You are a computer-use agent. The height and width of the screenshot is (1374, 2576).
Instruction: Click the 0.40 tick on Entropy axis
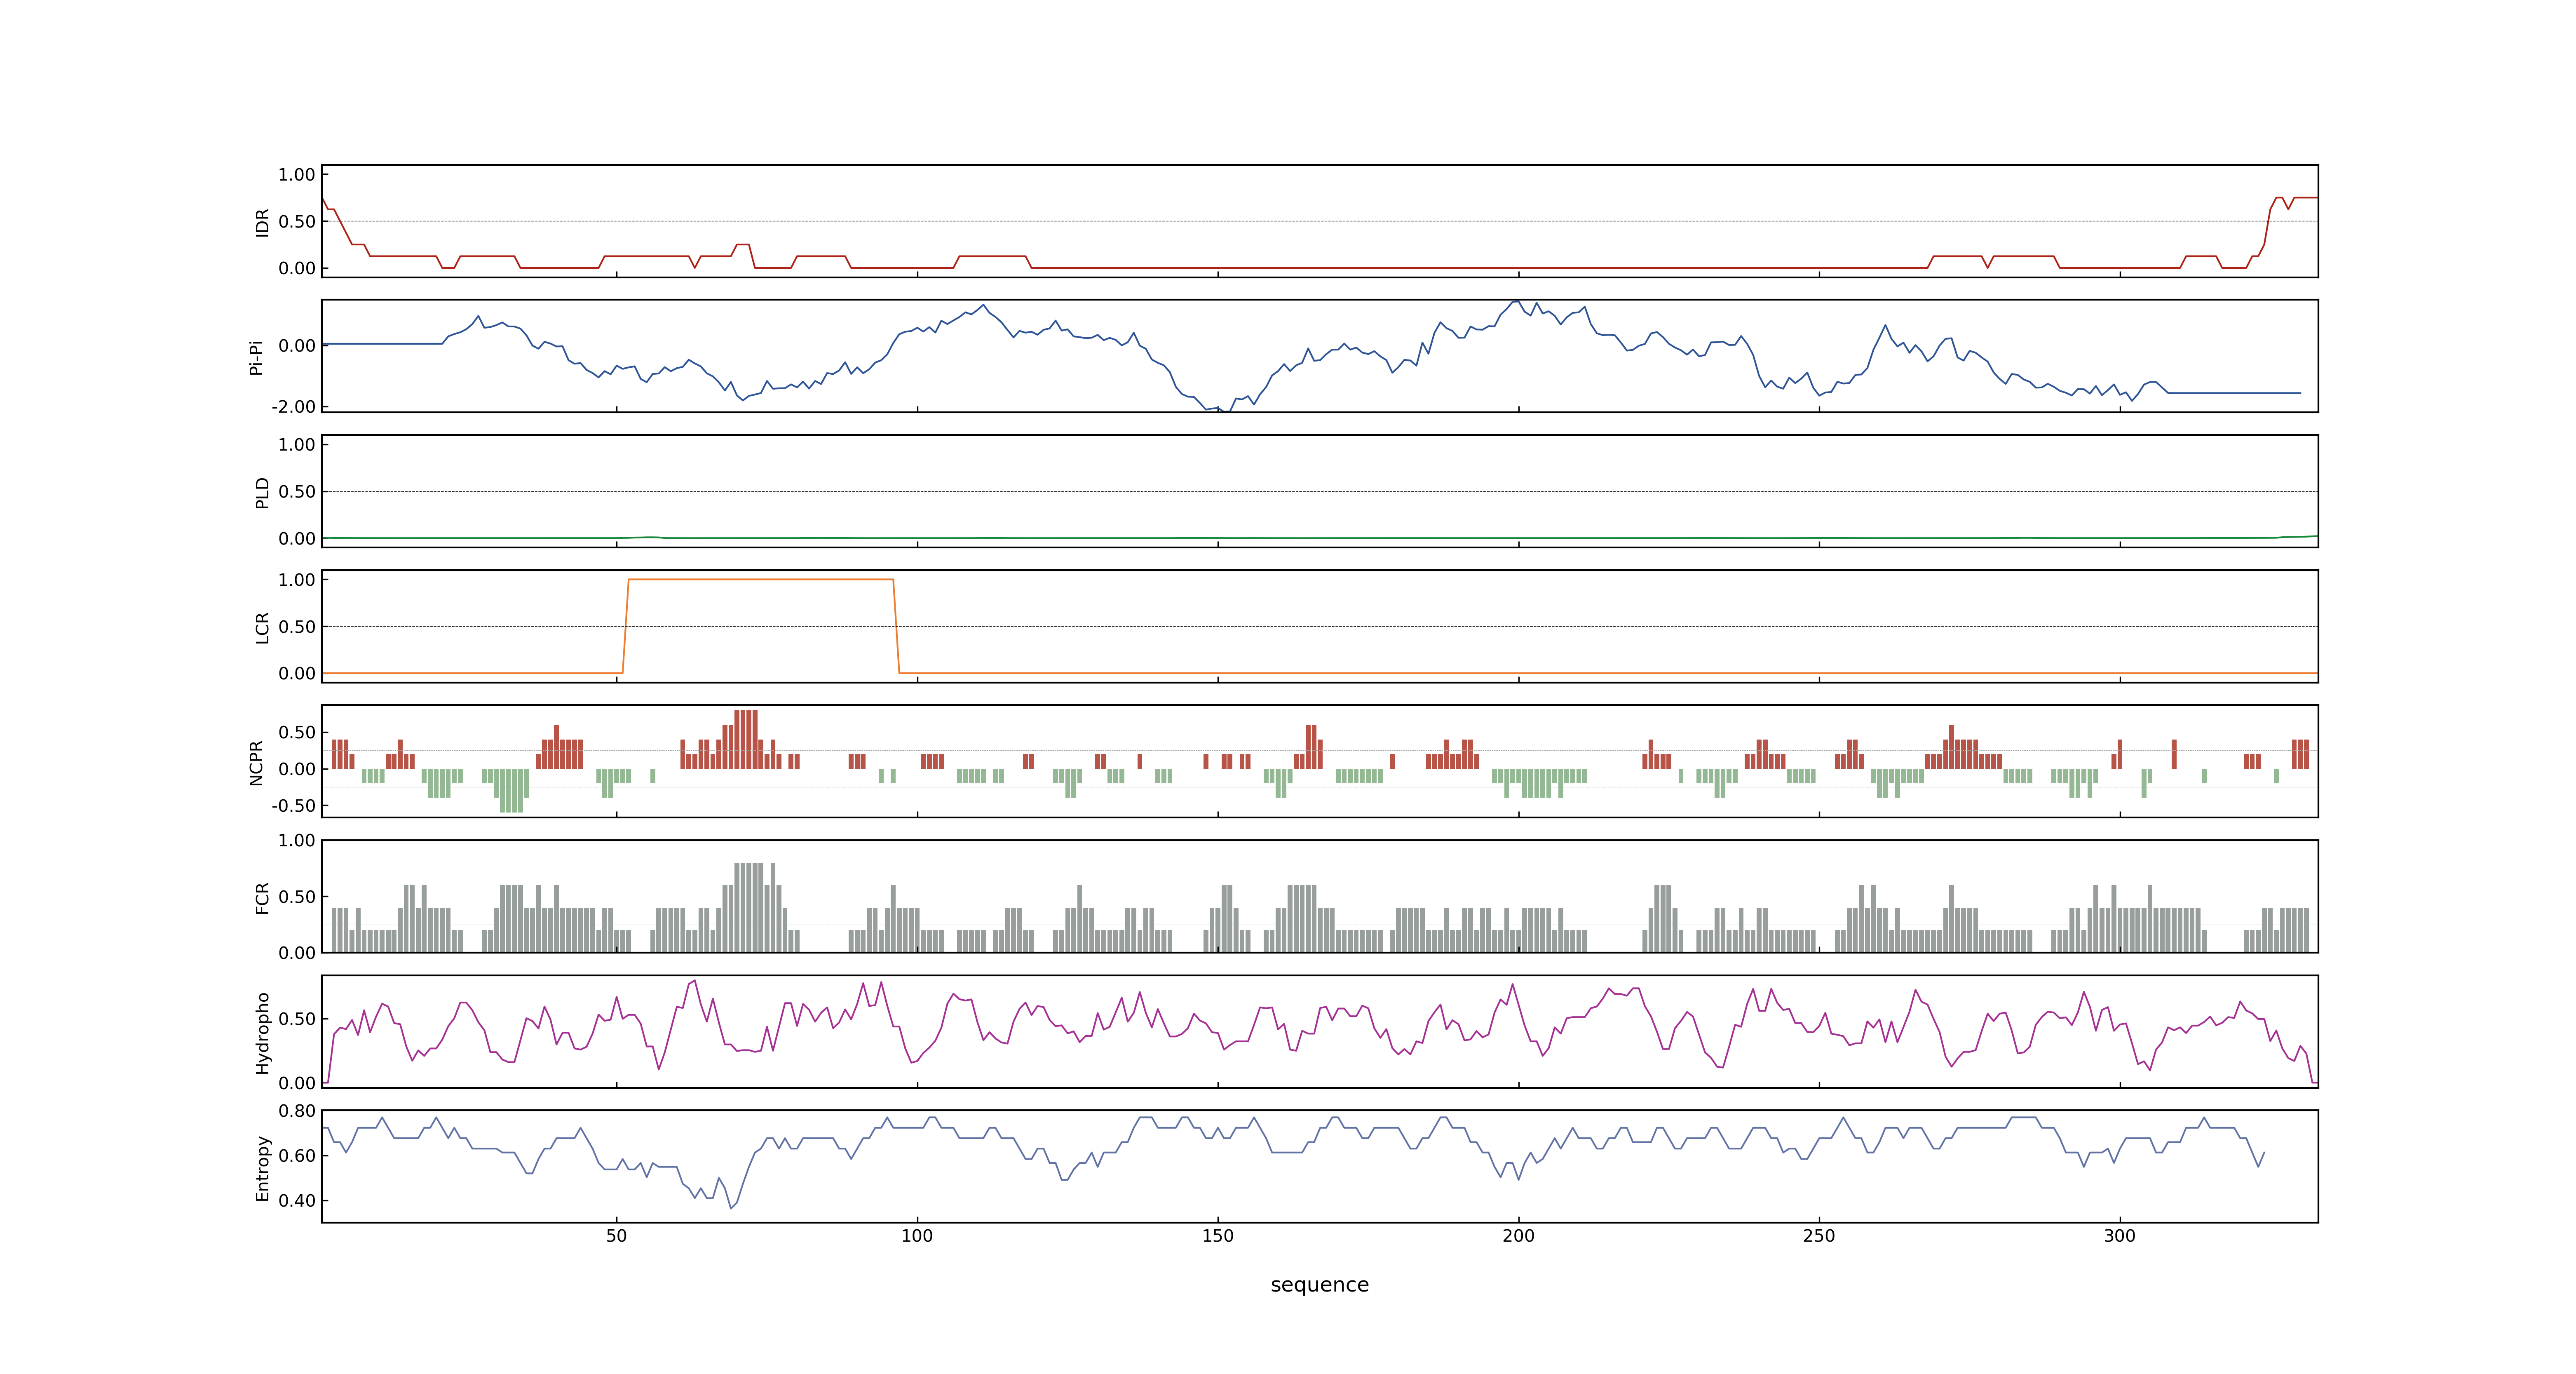coord(297,1200)
